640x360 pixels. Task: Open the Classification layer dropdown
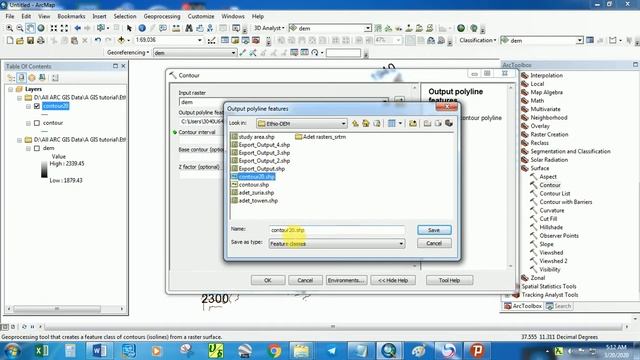(x=580, y=40)
